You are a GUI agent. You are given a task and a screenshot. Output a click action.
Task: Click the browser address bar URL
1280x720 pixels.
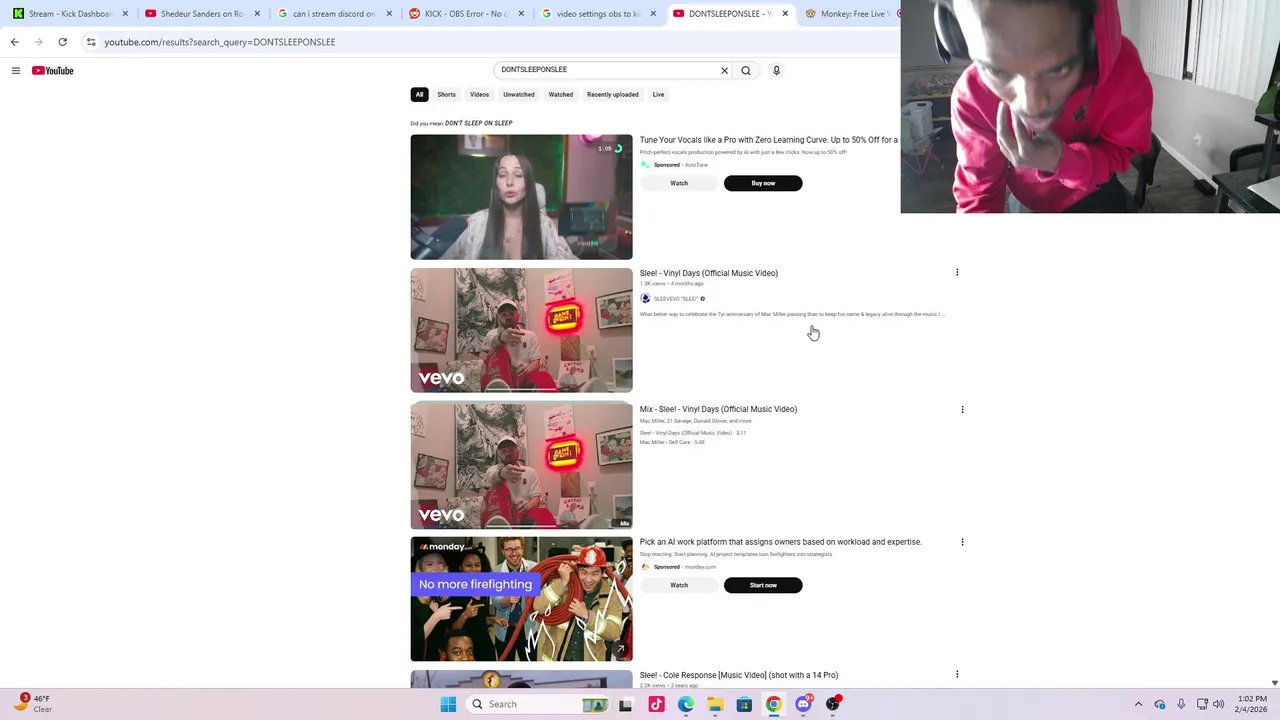pos(220,42)
